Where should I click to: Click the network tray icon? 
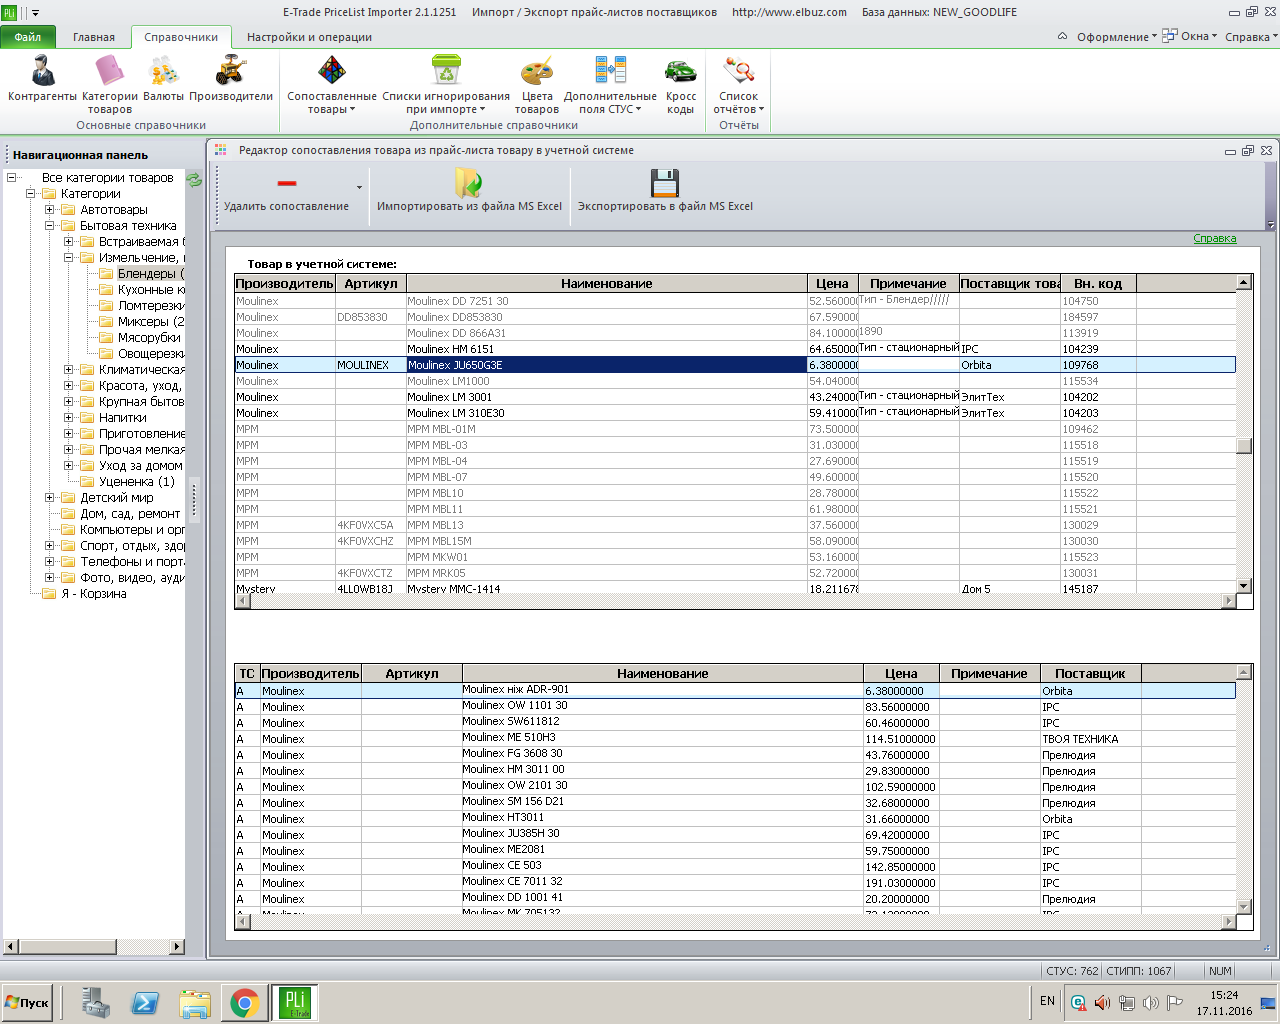1126,1002
